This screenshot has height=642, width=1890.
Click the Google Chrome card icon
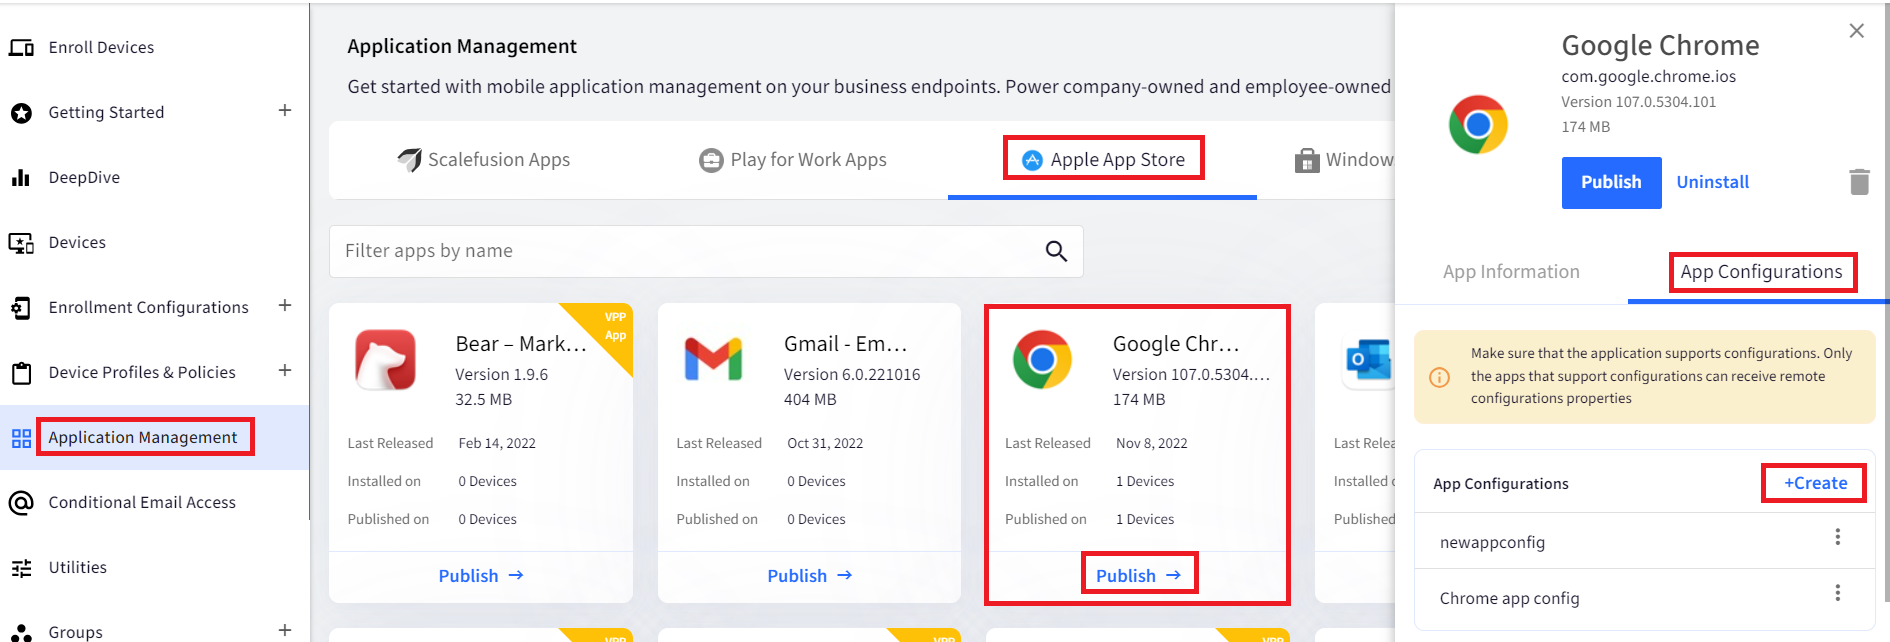(1042, 359)
